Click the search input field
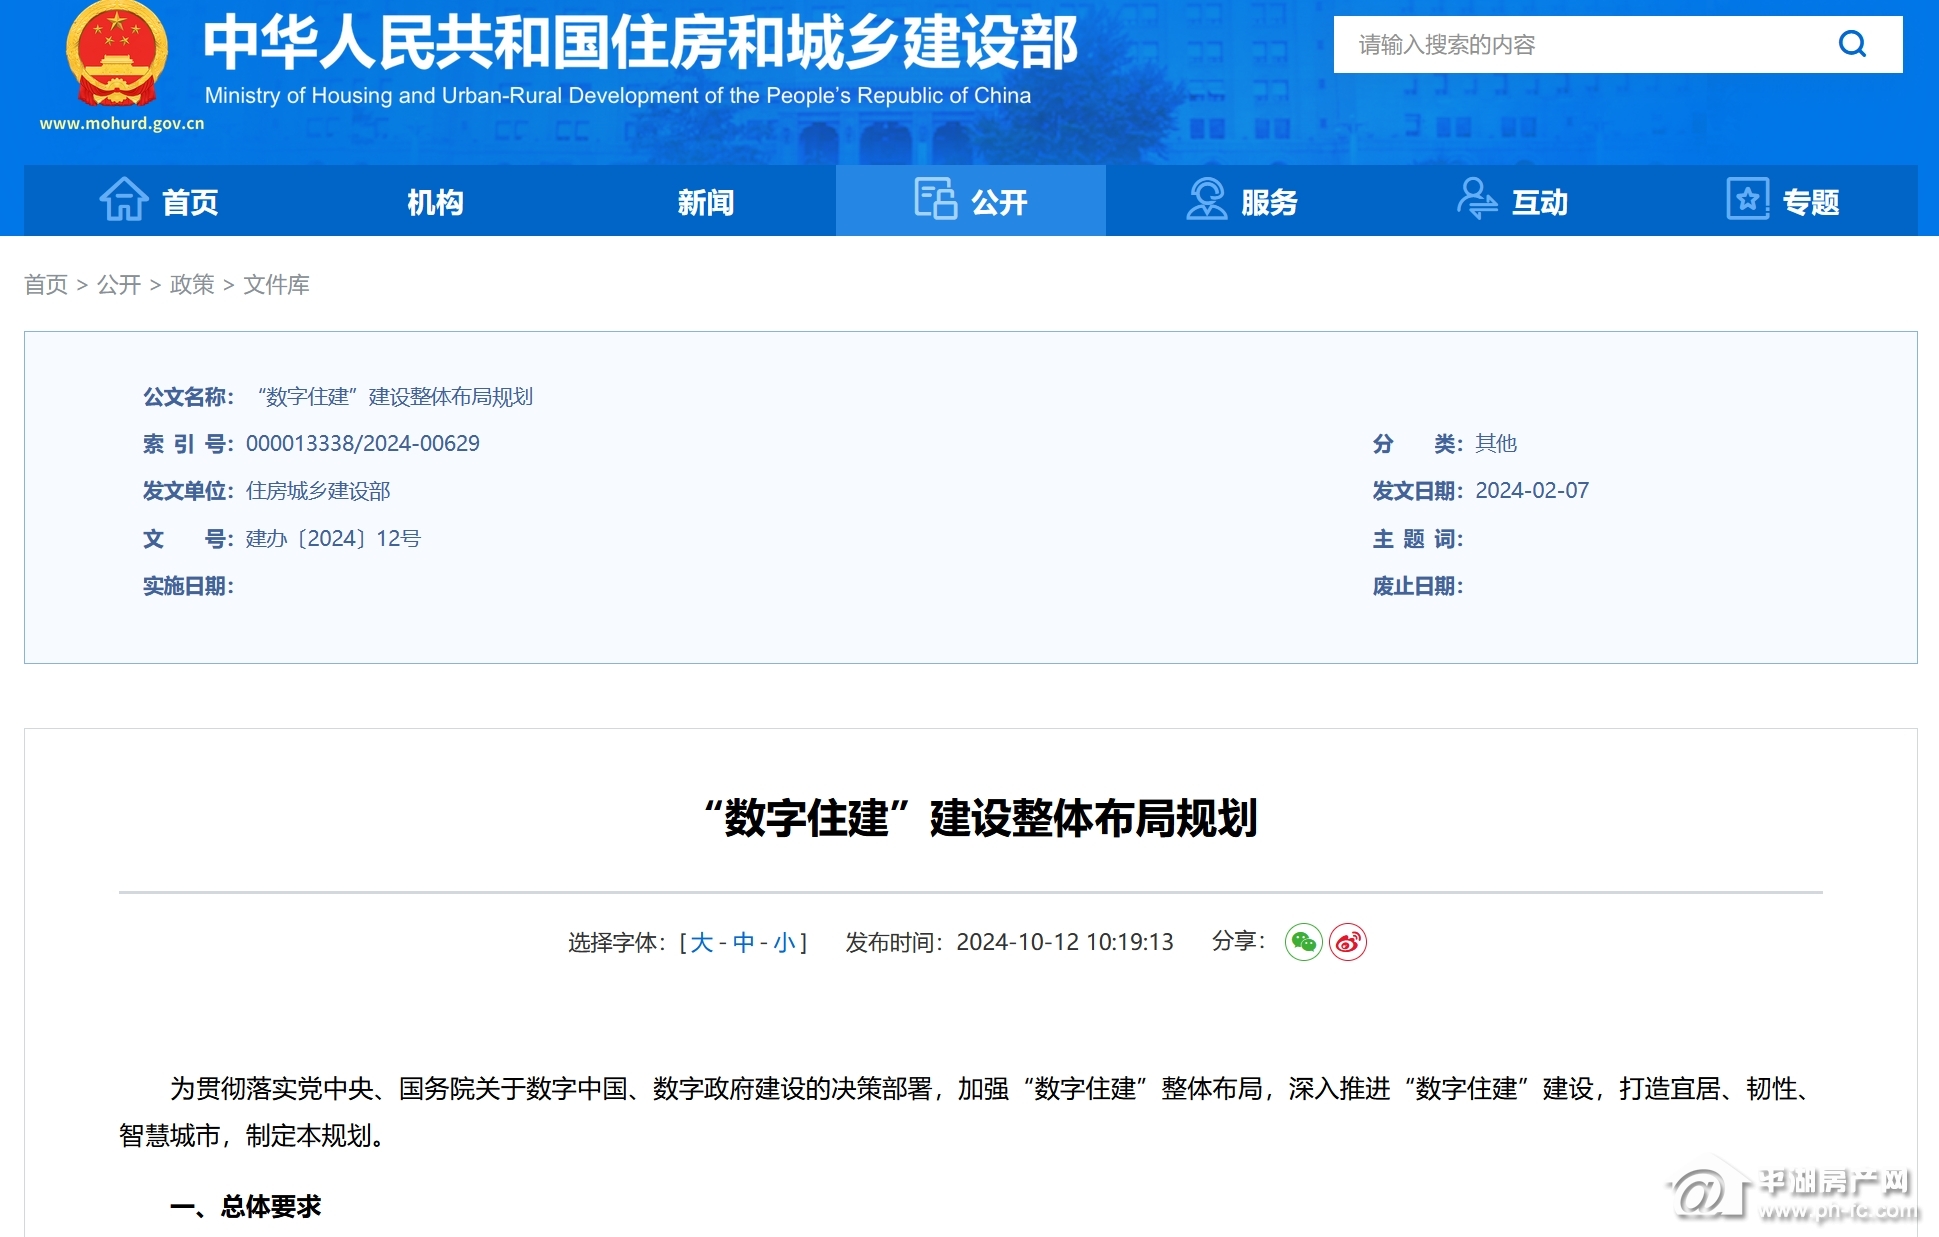1939x1237 pixels. pyautogui.click(x=1585, y=44)
